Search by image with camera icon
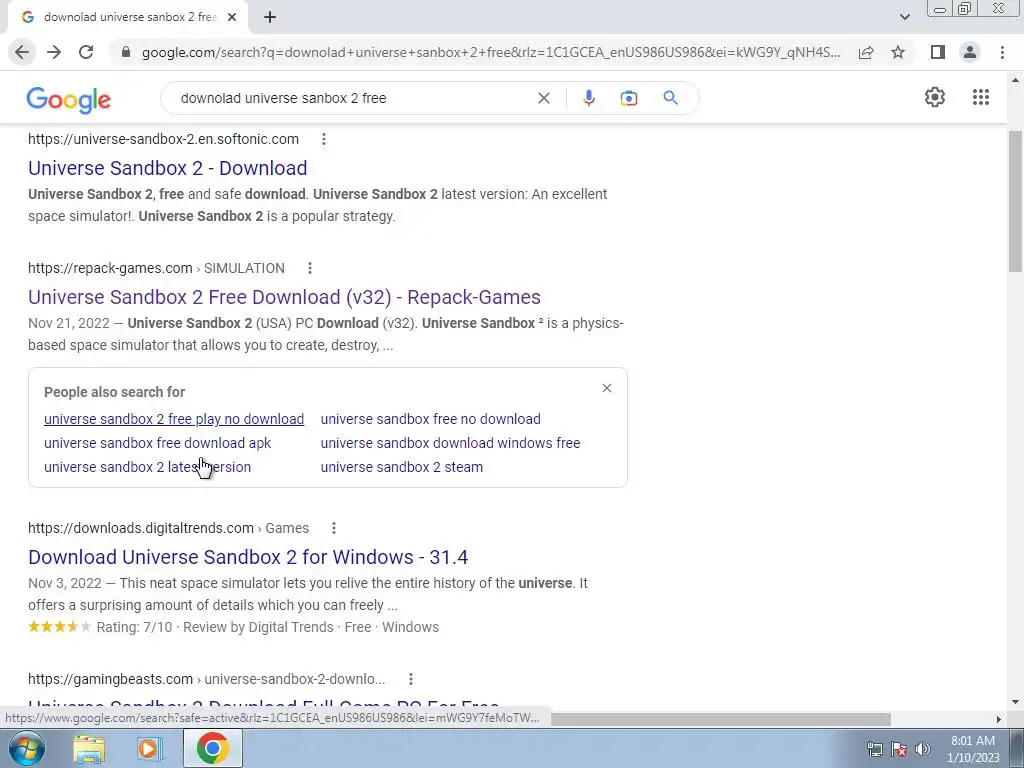Screen dimensions: 1024x768 tap(629, 98)
